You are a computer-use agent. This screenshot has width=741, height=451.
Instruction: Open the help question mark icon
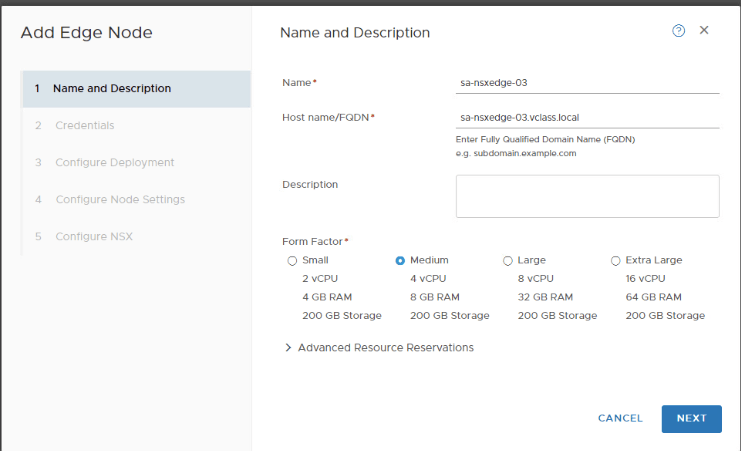[x=679, y=31]
